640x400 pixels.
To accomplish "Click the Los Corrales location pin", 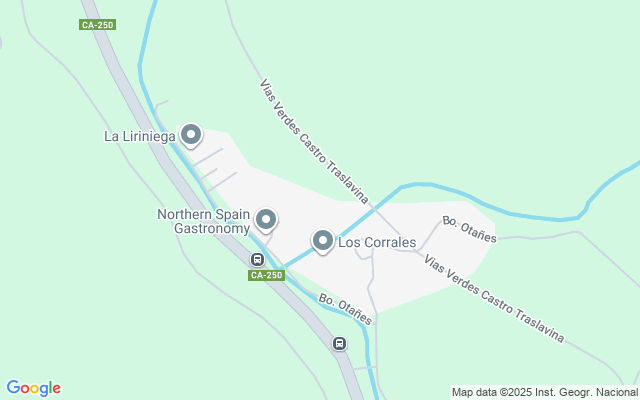I will (x=323, y=241).
